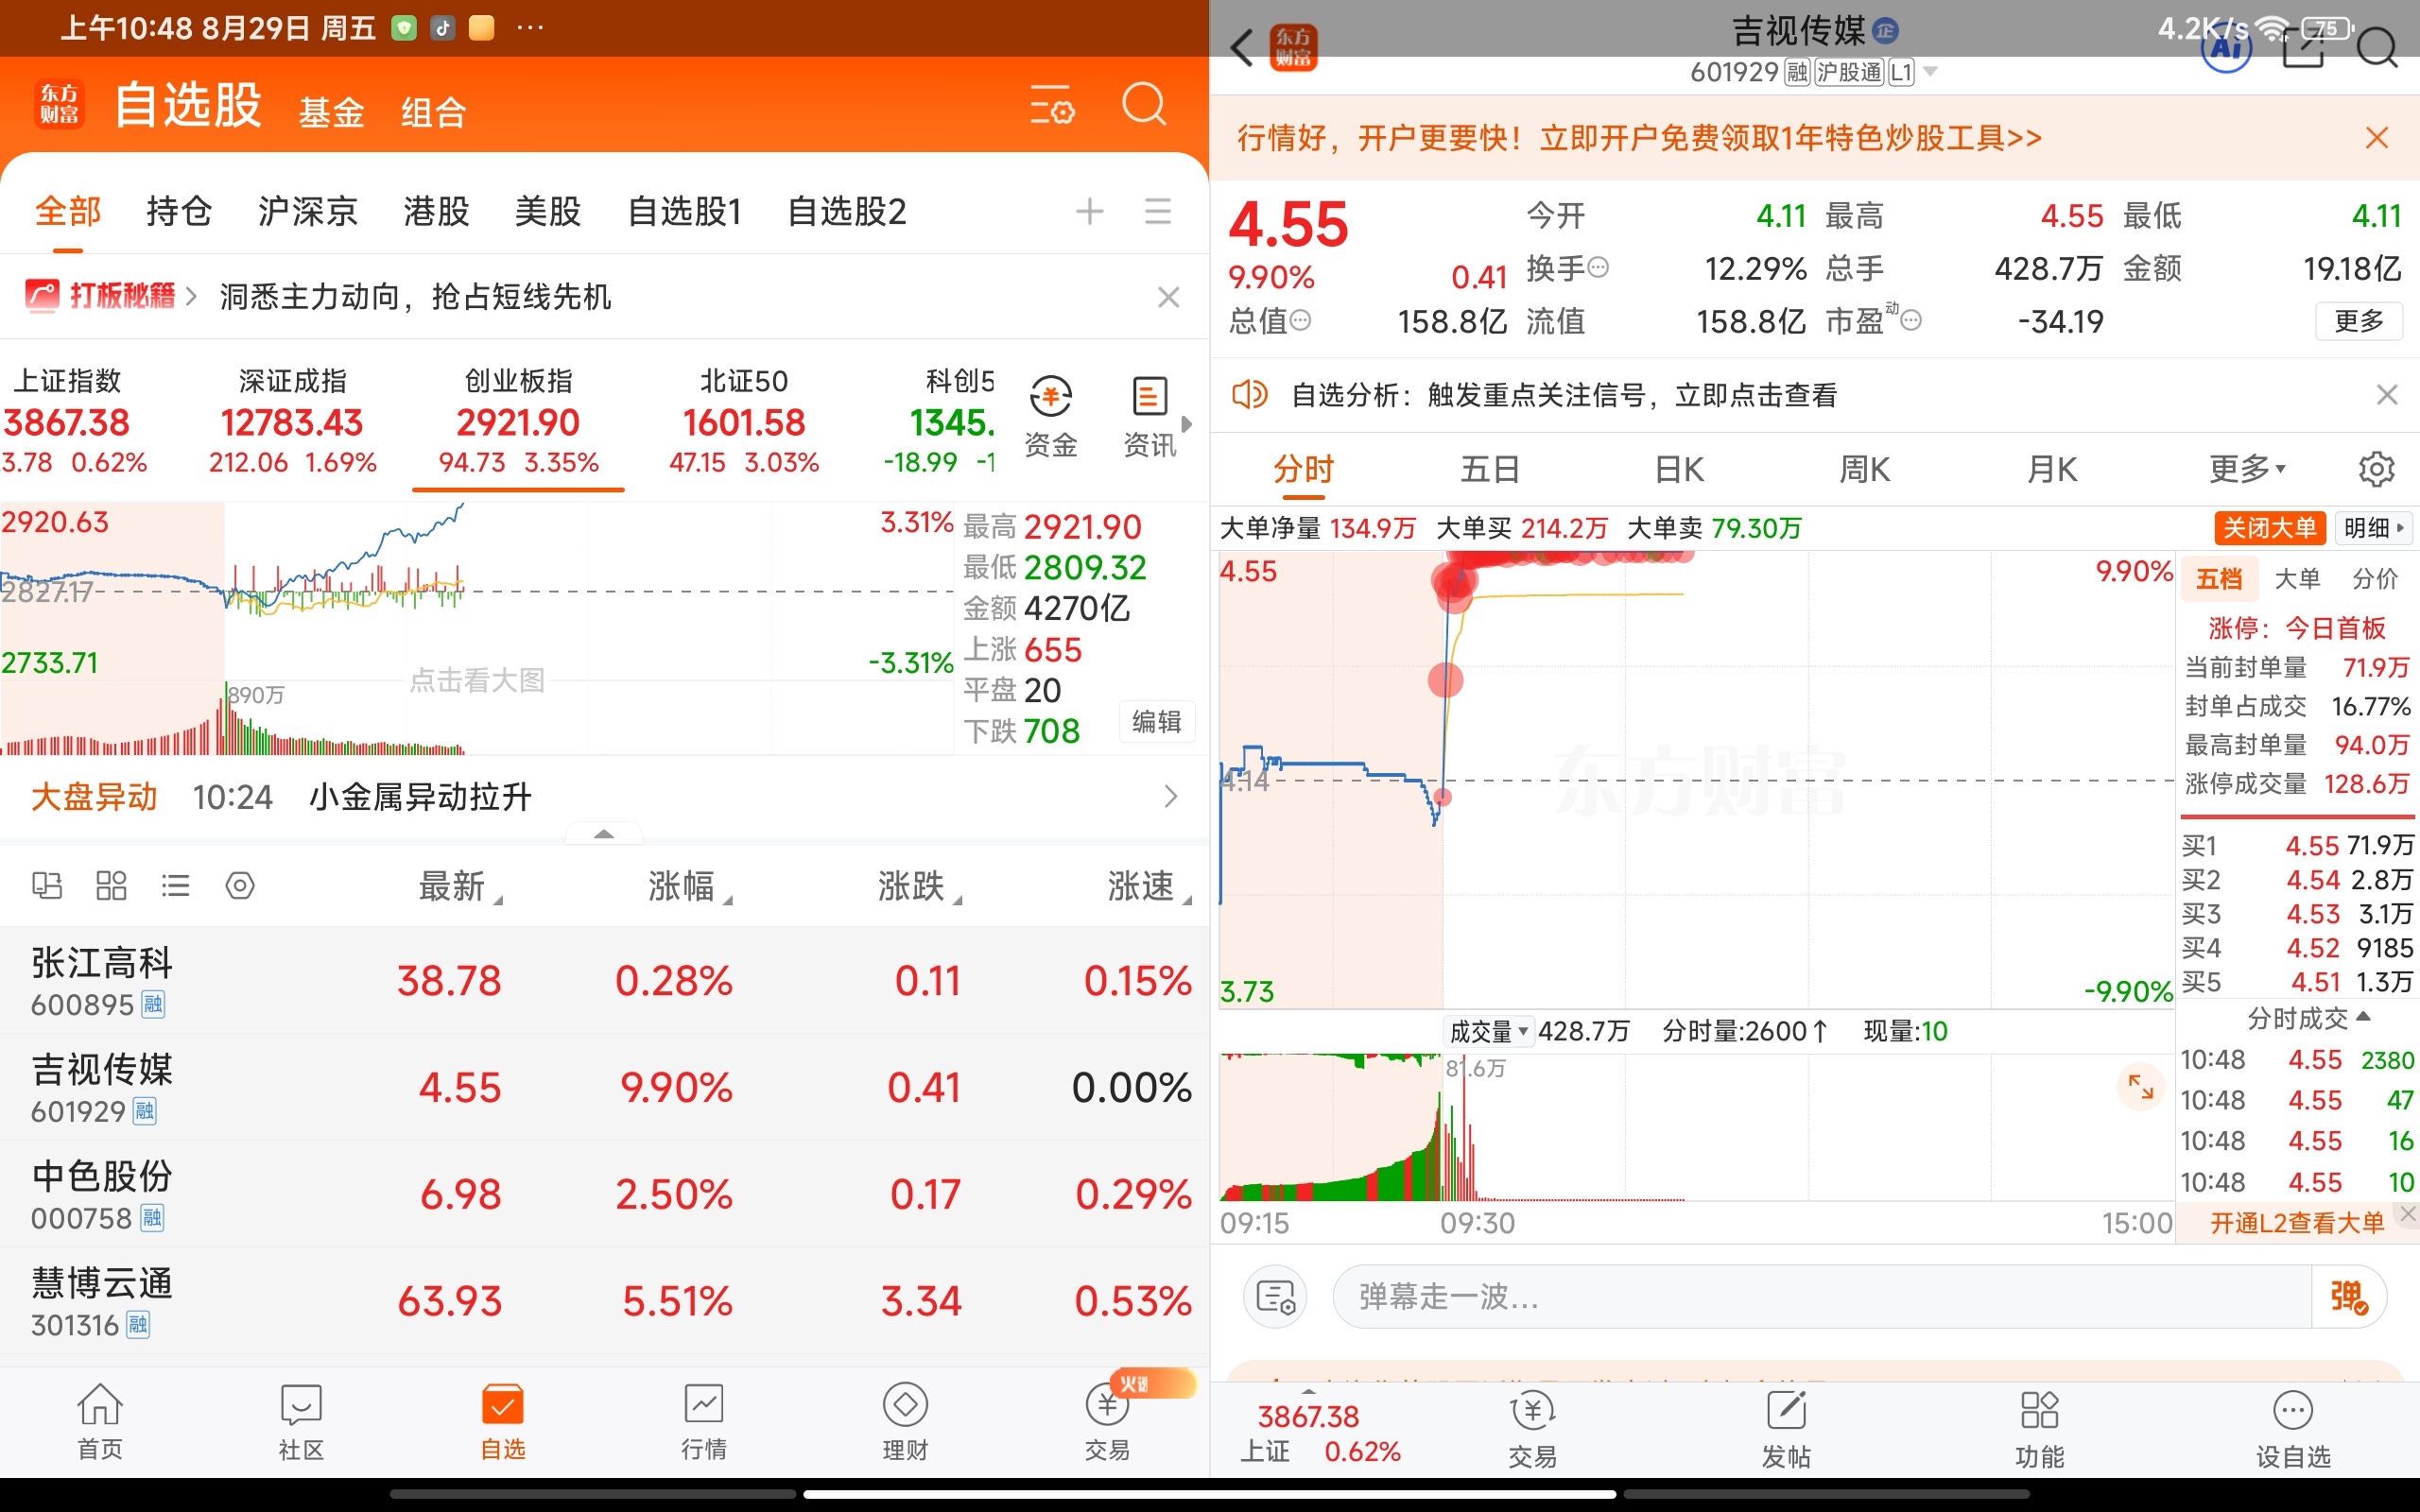Toggle 关闭大单 big order display

click(x=2269, y=528)
